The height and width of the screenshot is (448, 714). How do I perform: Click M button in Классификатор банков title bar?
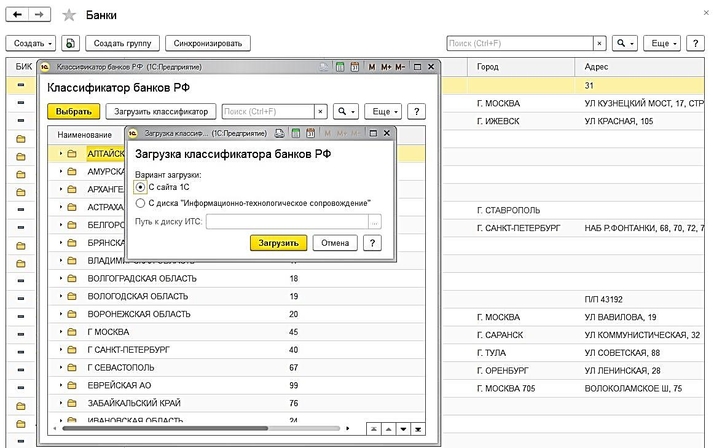[x=372, y=67]
